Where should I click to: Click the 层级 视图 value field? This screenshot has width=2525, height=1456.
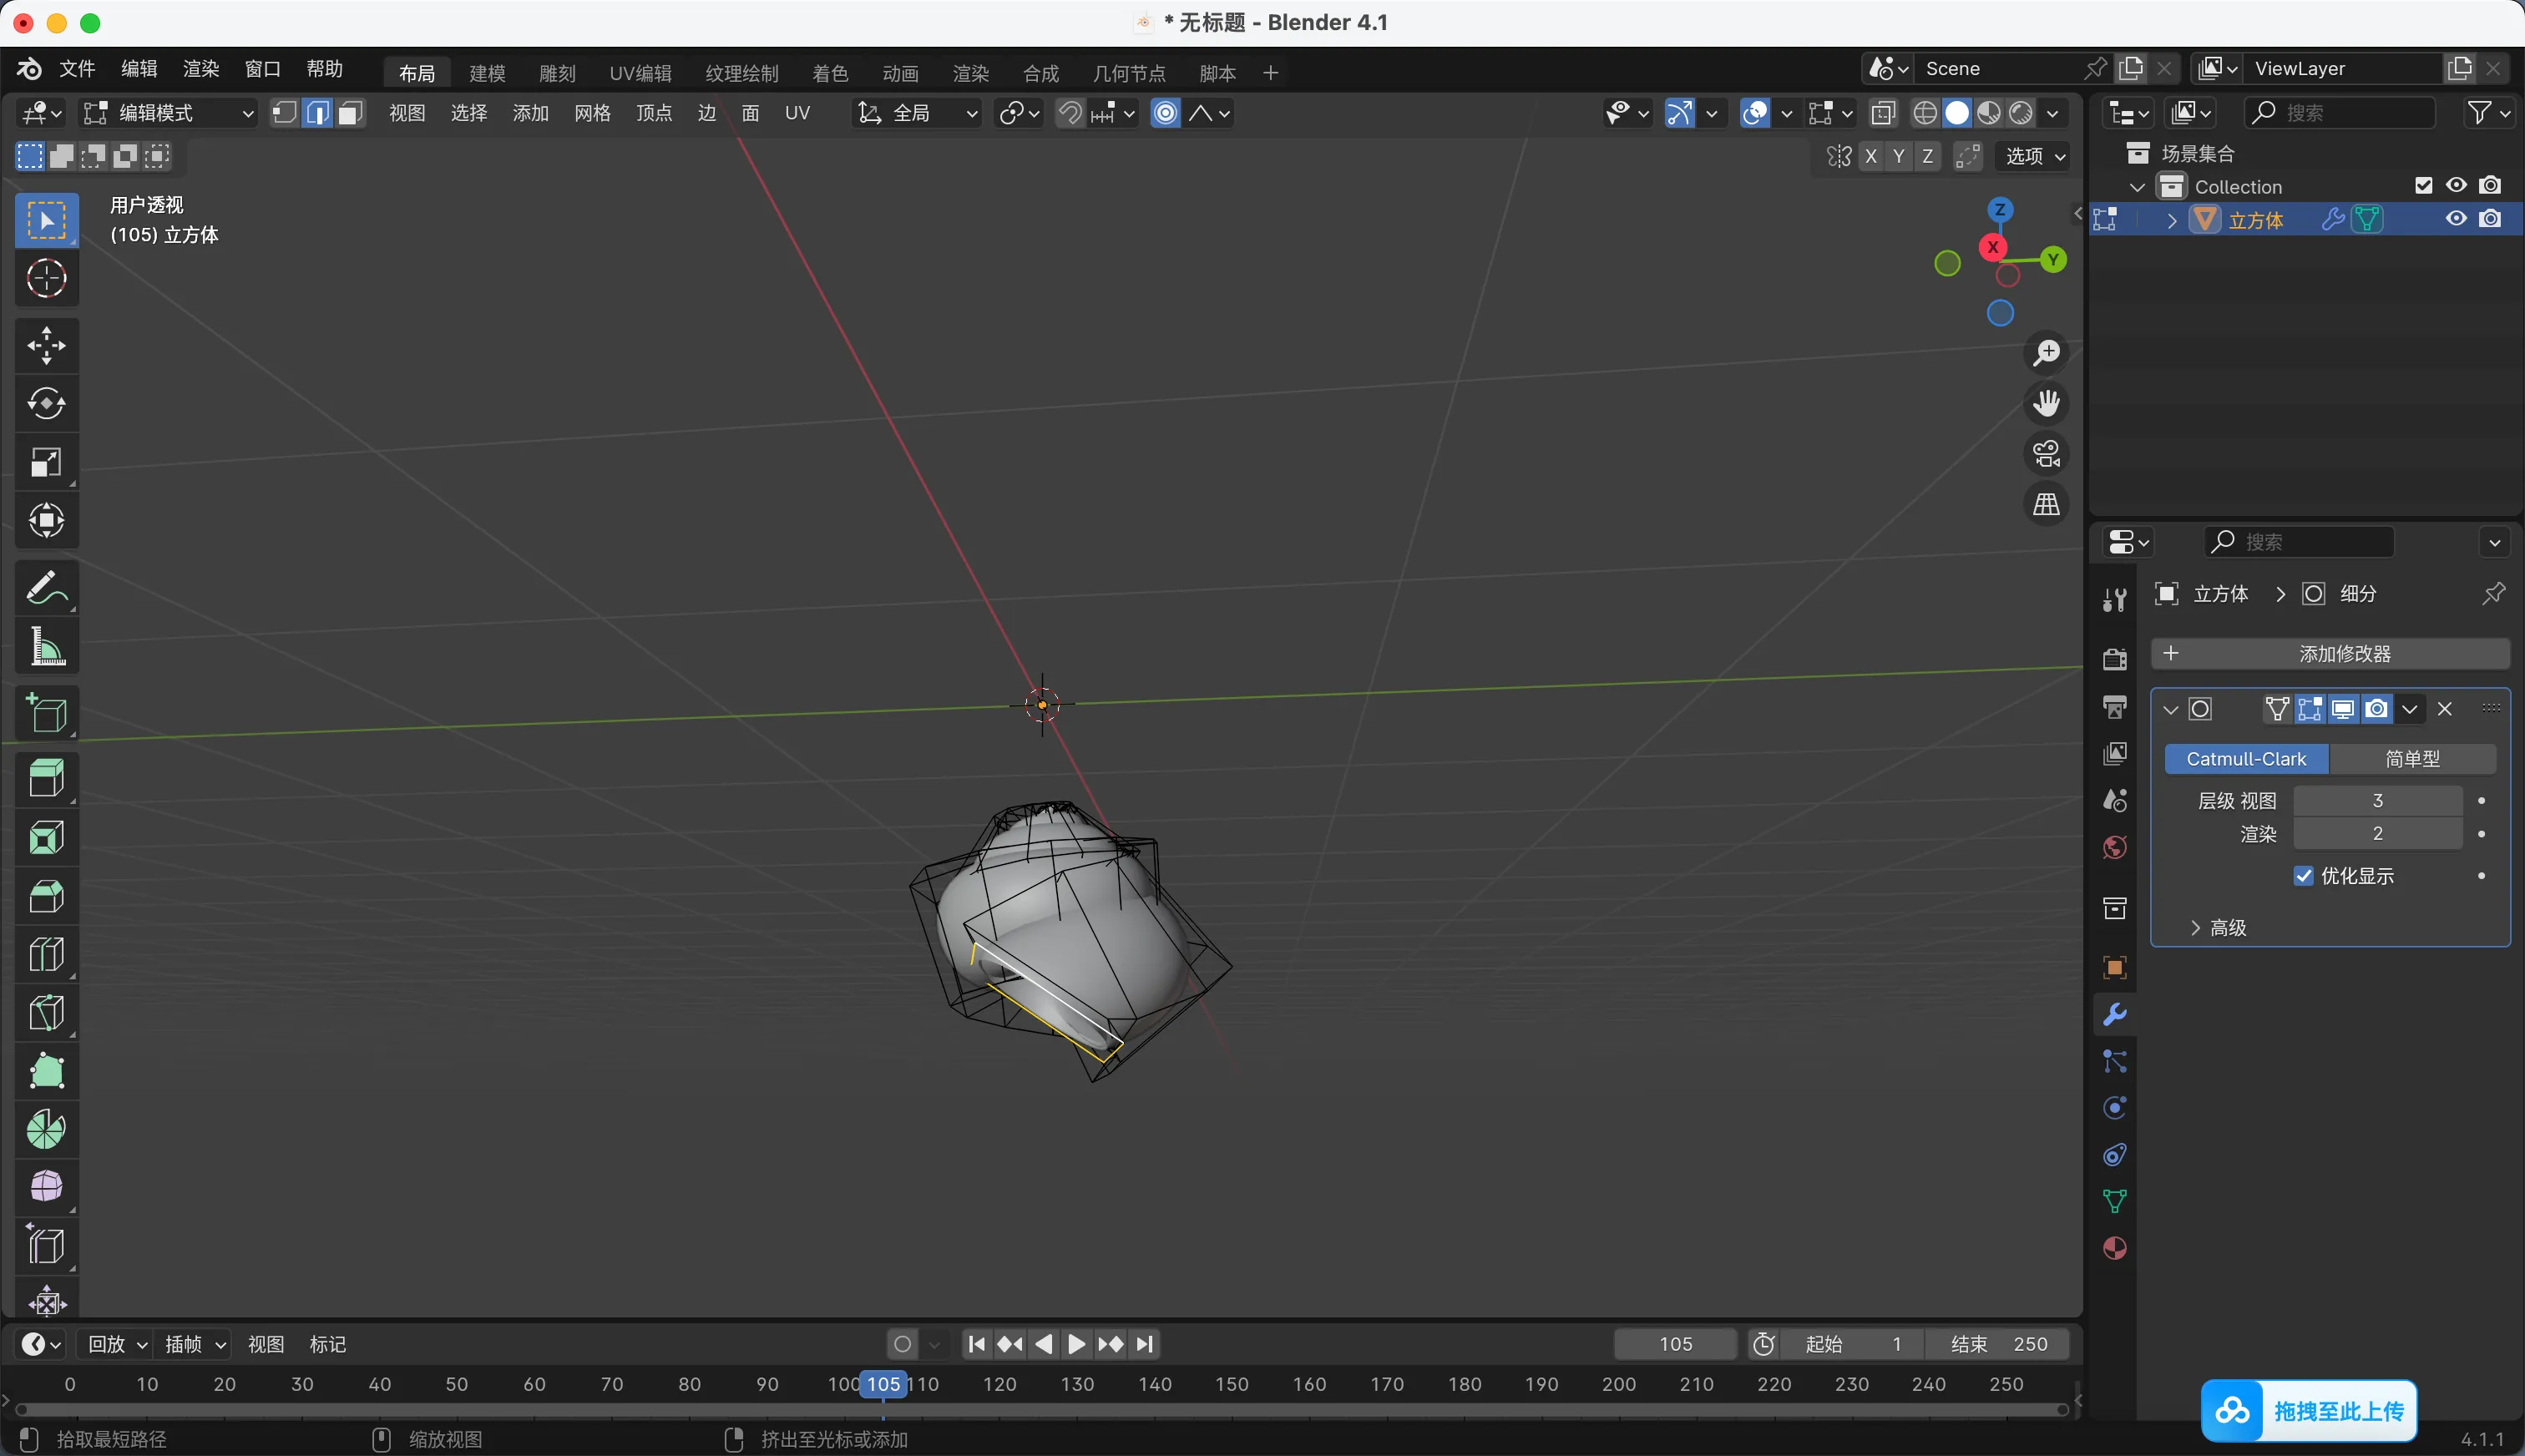2377,801
